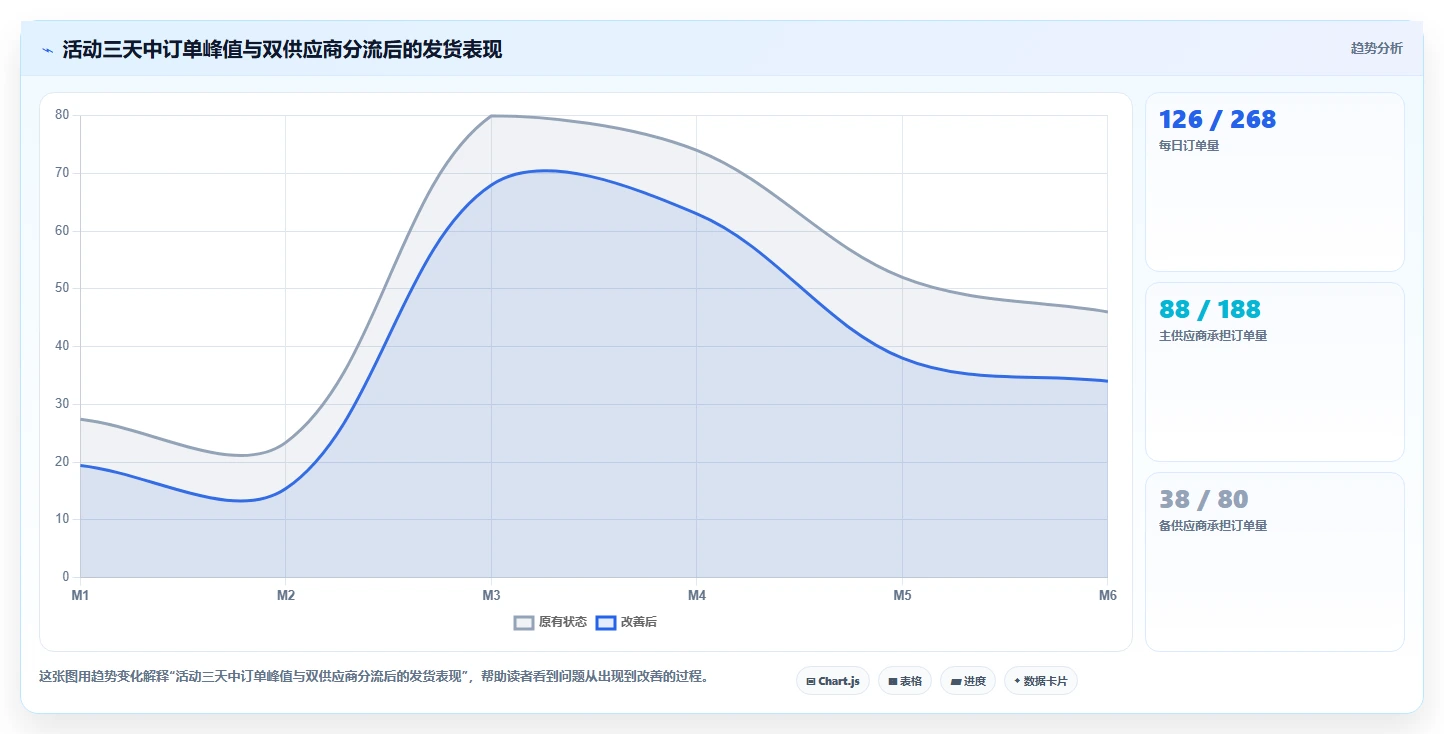1444x734 pixels.
Task: Click the 趋势分析 label in the header
Action: tap(1376, 48)
